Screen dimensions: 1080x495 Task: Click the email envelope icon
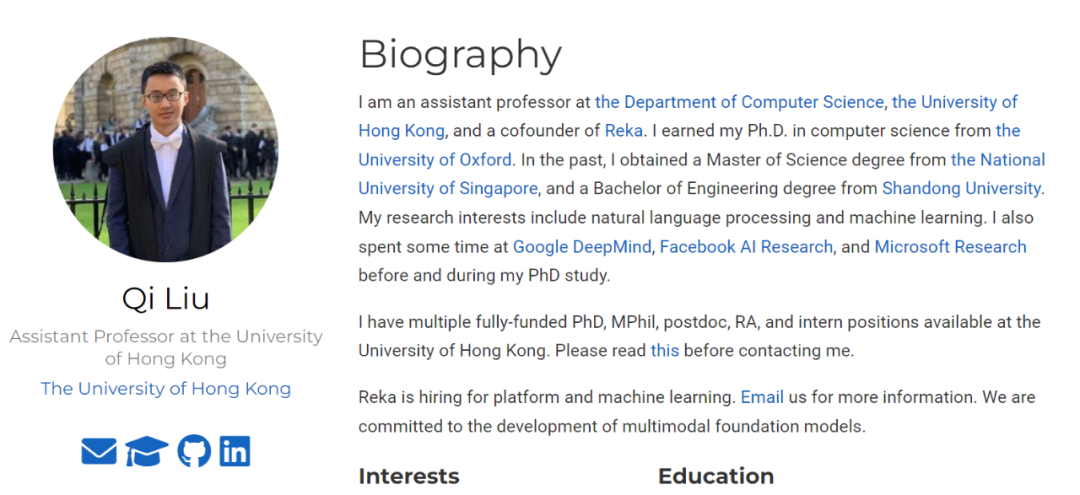[99, 451]
